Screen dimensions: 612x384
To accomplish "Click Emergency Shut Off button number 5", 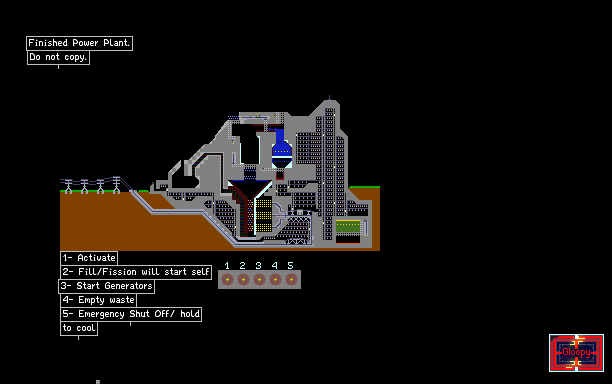I will [x=291, y=279].
